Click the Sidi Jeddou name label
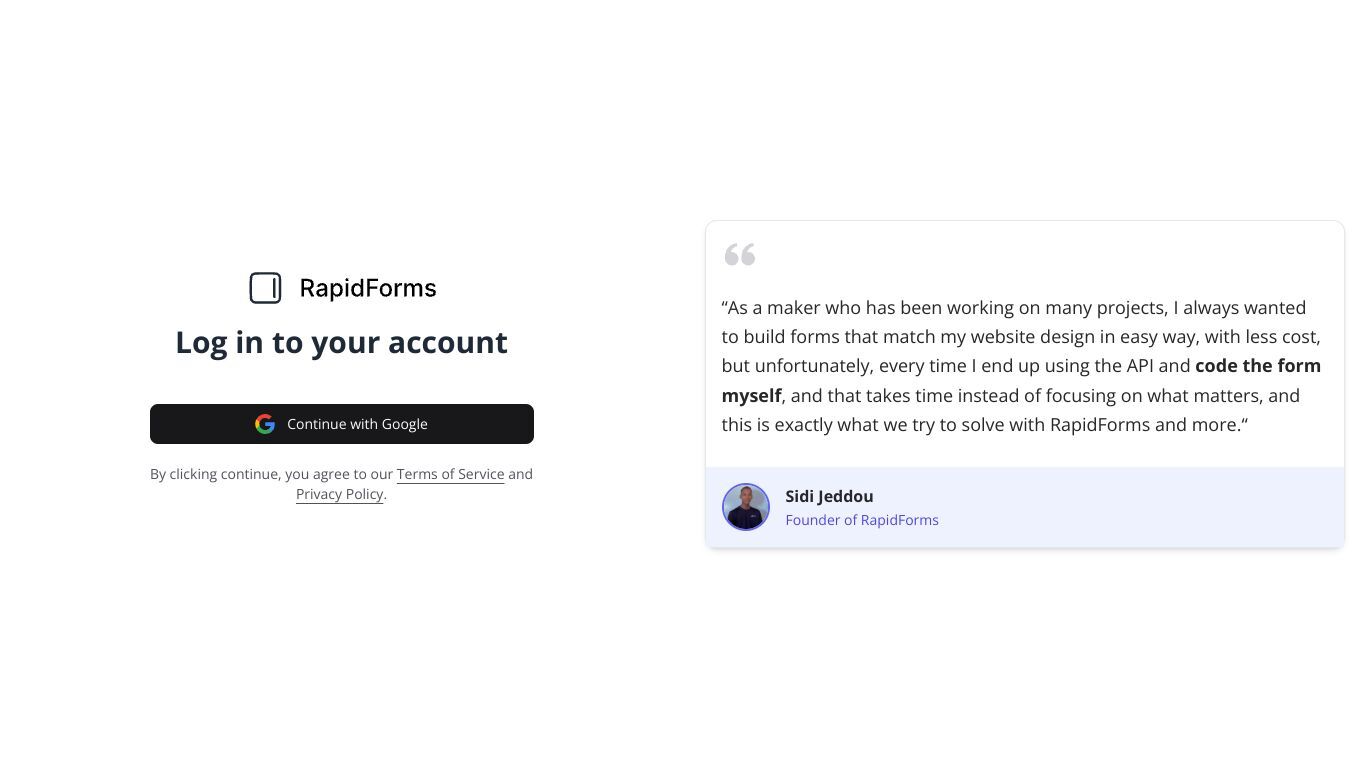This screenshot has width=1366, height=768. (x=829, y=496)
